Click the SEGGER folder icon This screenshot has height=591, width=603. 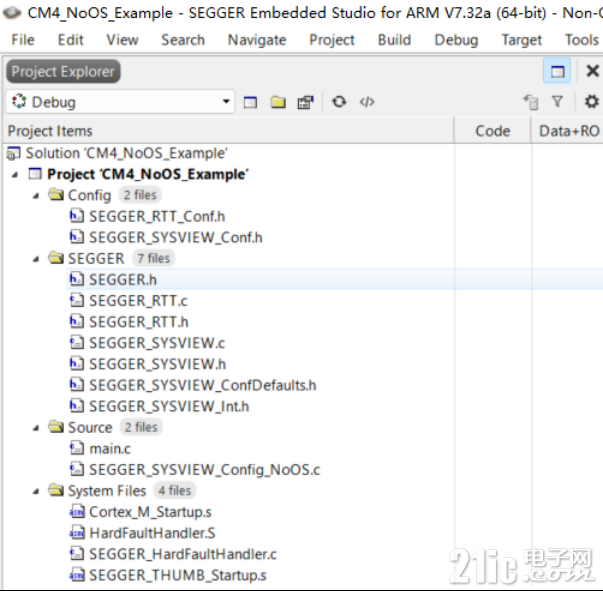pos(56,258)
